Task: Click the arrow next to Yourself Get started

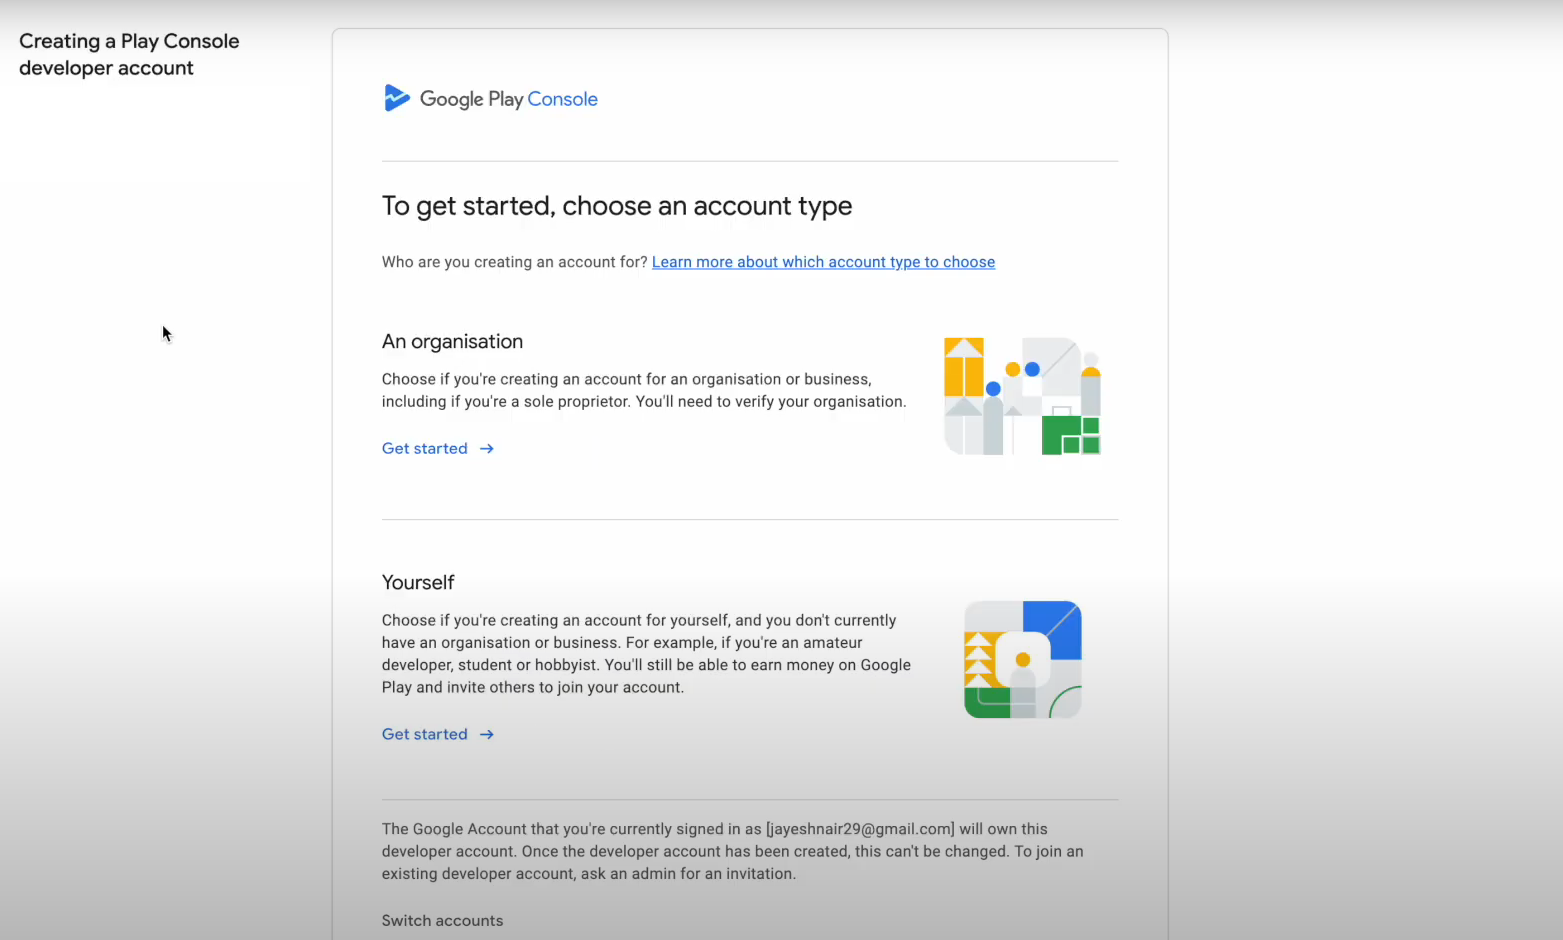Action: (487, 735)
